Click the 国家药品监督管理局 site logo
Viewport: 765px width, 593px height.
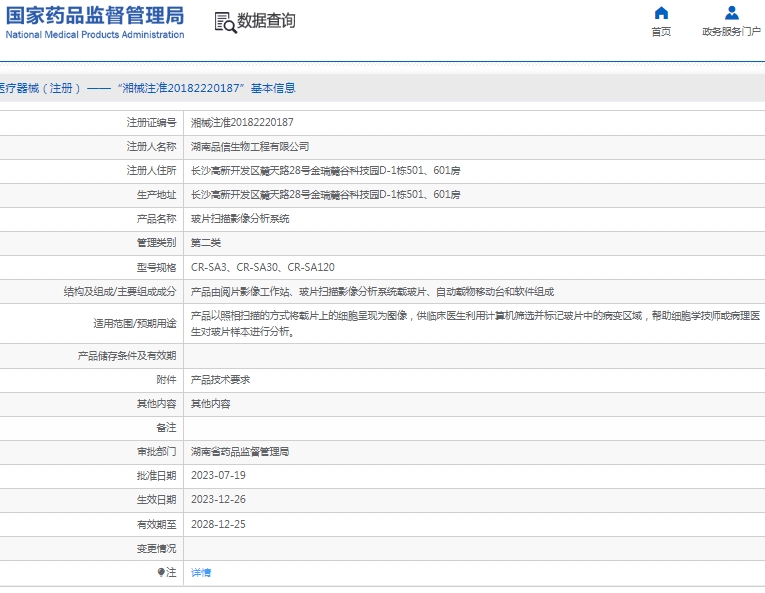point(95,15)
